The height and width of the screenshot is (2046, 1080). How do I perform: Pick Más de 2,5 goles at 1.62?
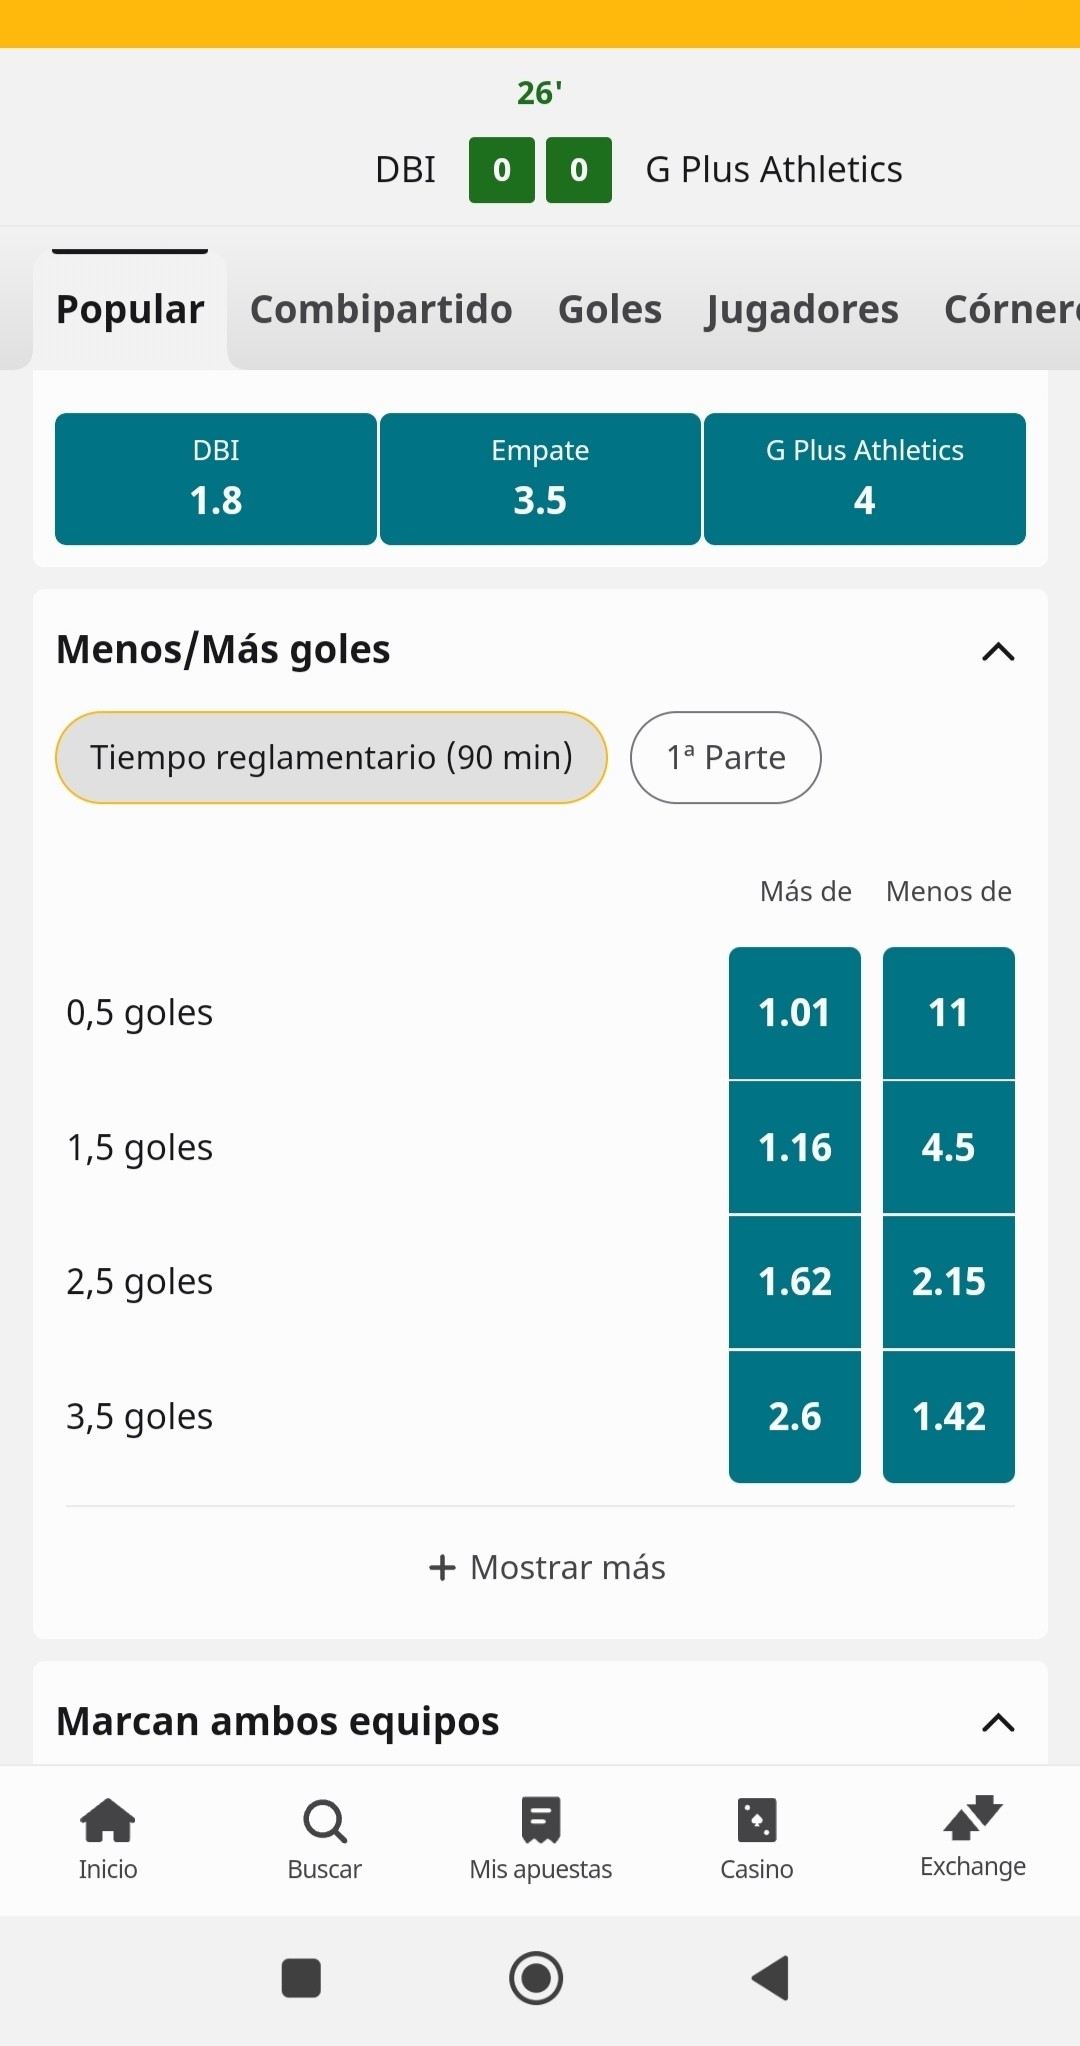tap(795, 1282)
